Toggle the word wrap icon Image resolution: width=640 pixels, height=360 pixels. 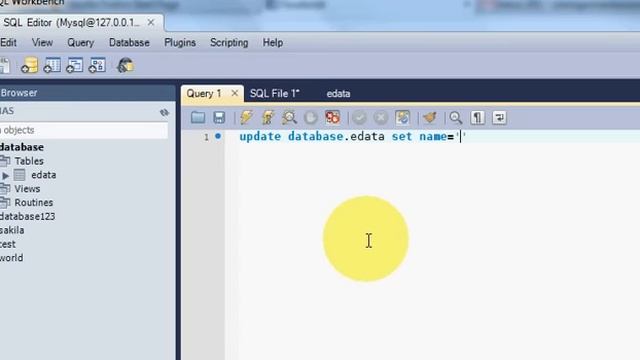[499, 118]
